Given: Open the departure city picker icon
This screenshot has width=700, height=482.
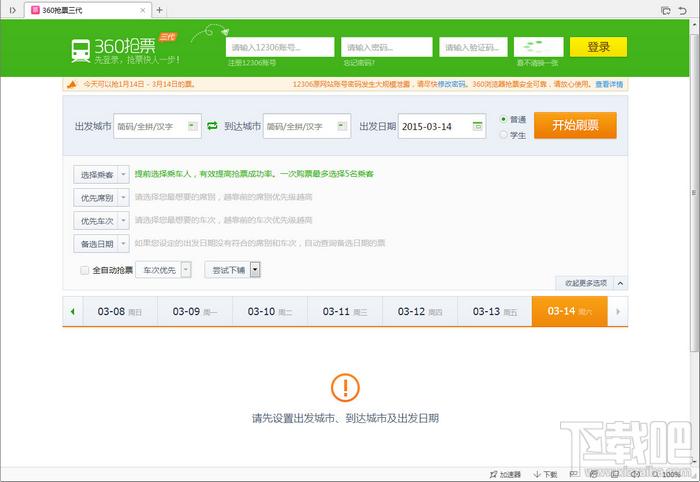Looking at the screenshot, I should click(192, 126).
